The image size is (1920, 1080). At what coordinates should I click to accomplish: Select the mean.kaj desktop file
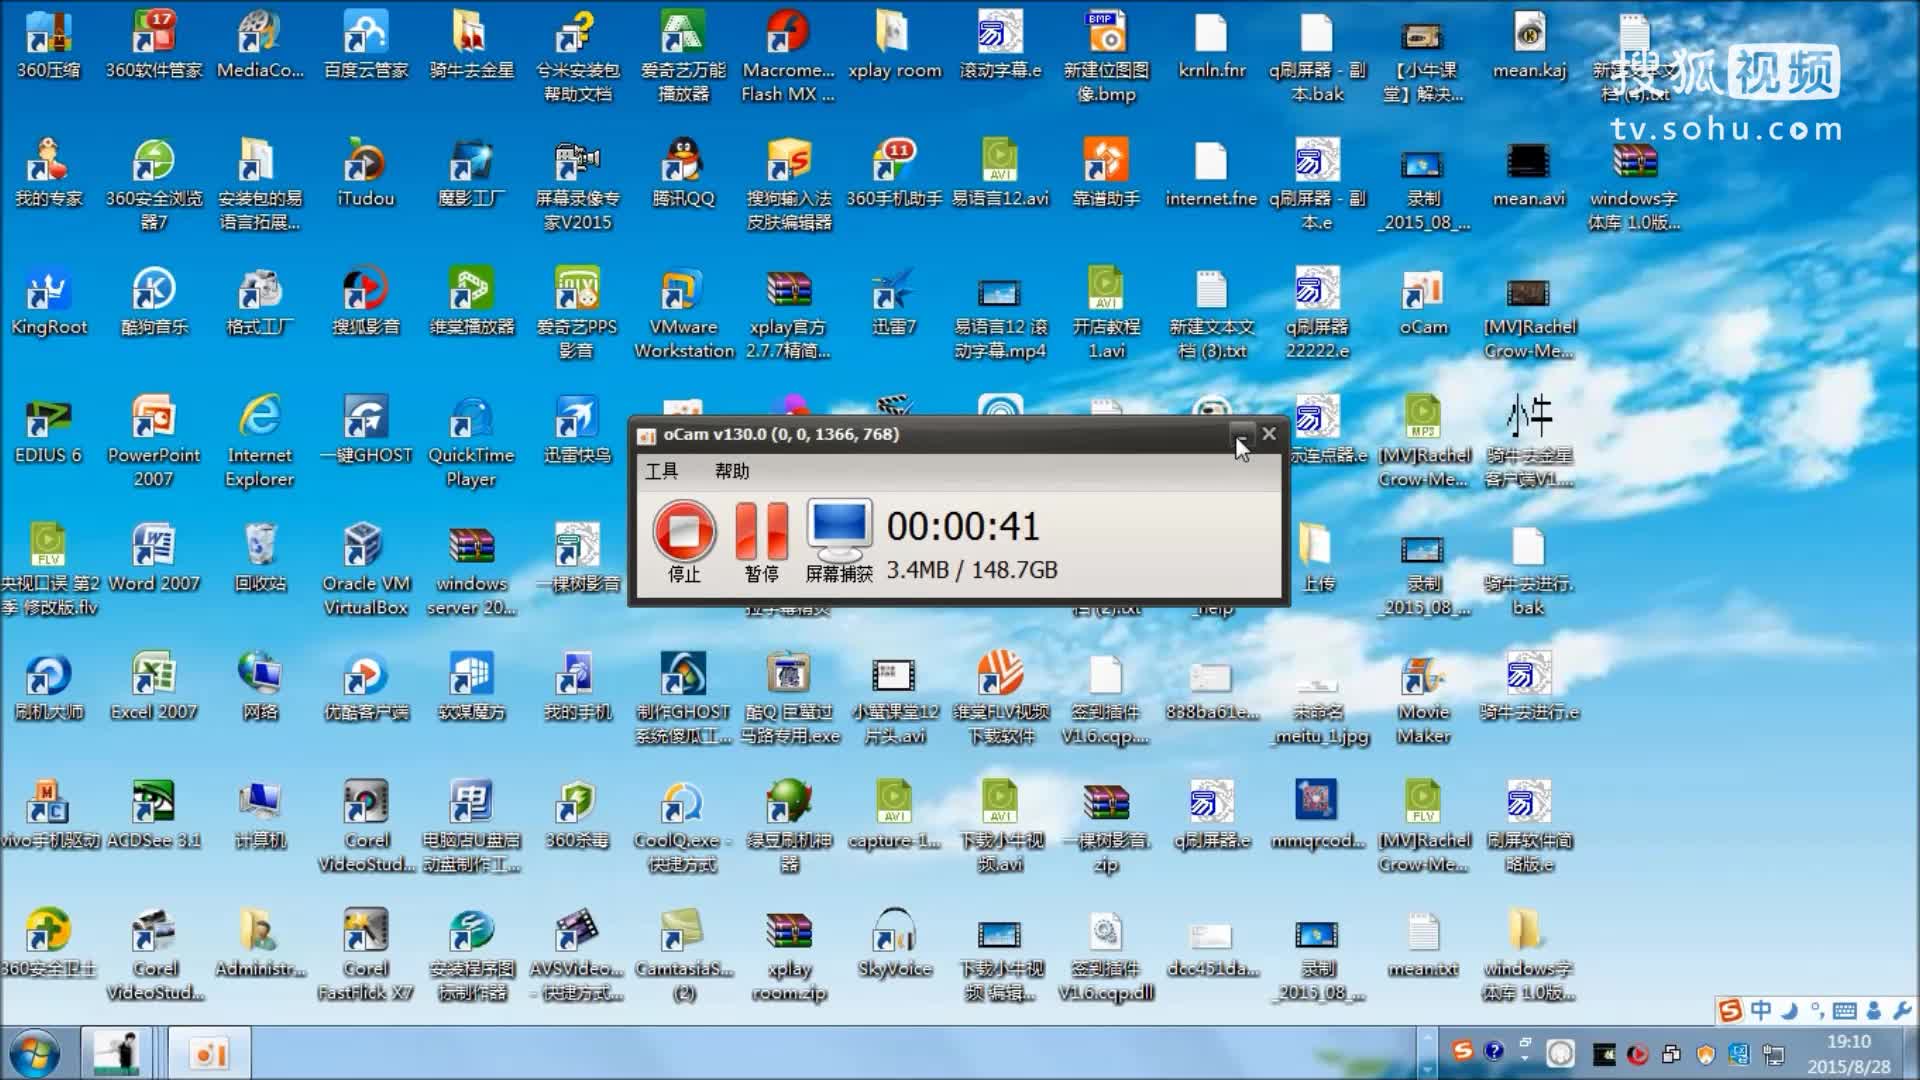click(x=1529, y=44)
